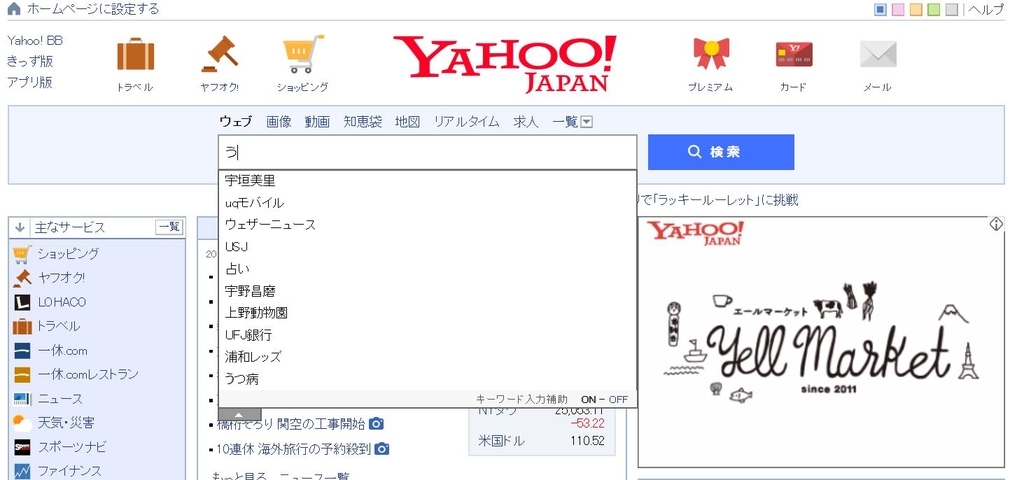Expand the 一覧 search category dropdown
1024x480 pixels.
pos(586,121)
